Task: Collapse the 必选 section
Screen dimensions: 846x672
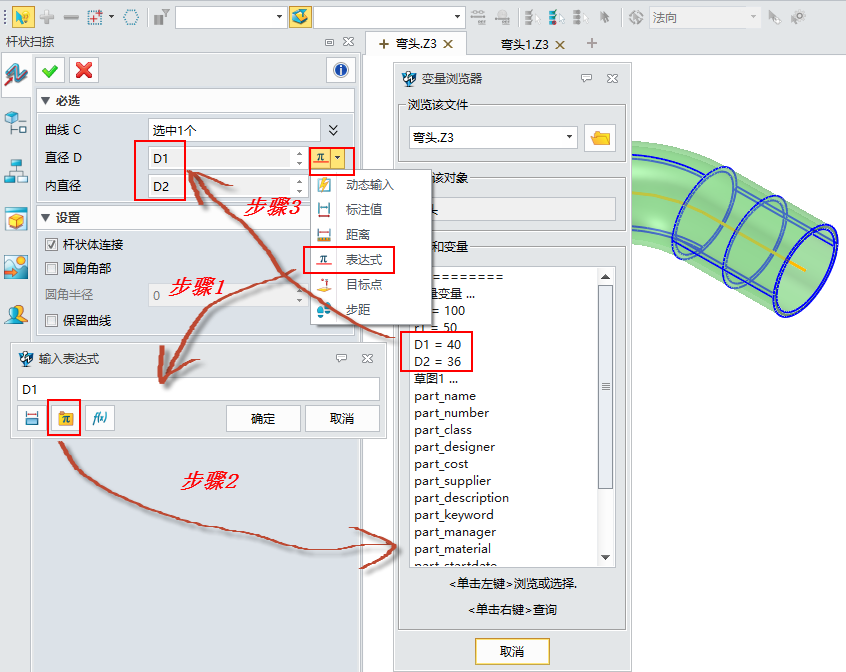Action: (x=45, y=101)
